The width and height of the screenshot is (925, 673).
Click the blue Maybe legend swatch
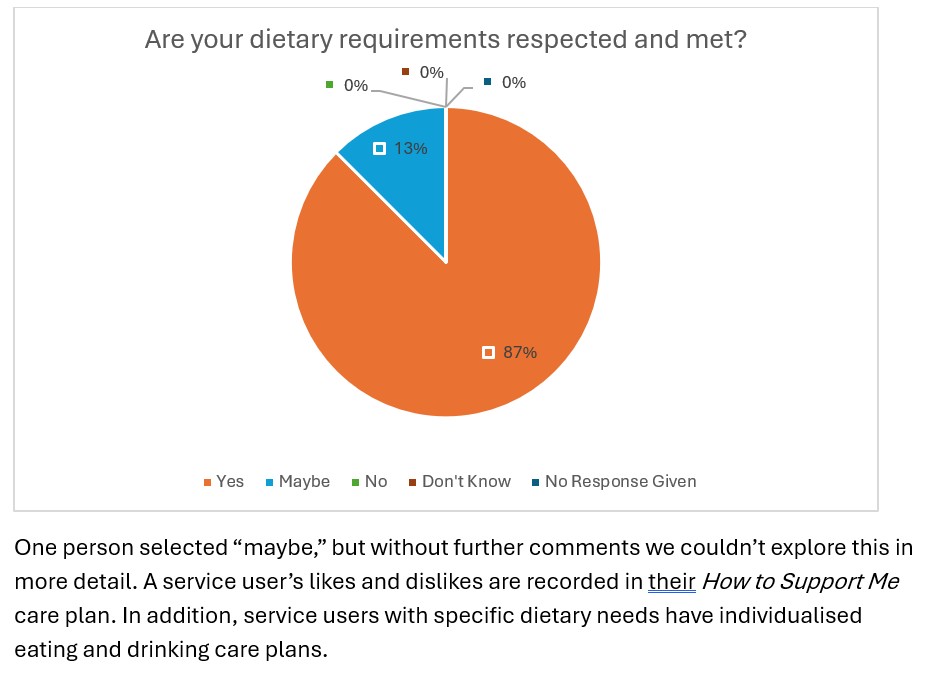click(x=269, y=482)
